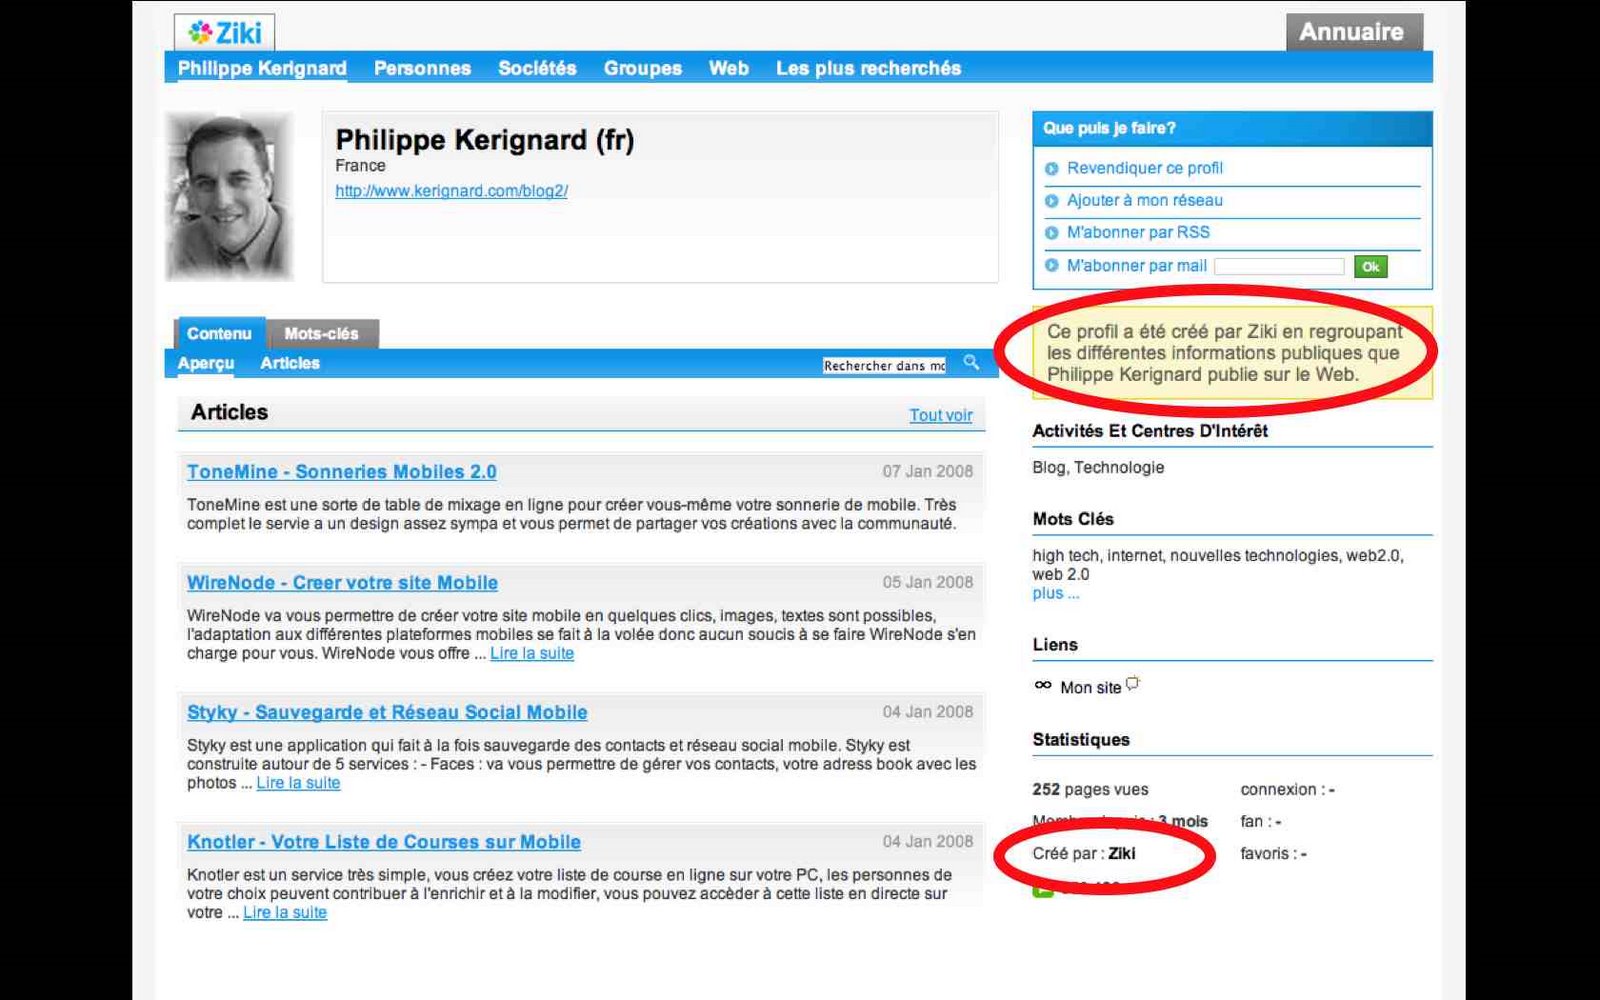This screenshot has width=1600, height=1000.
Task: Click Philippe Kerignard's profile photo
Action: [x=229, y=196]
